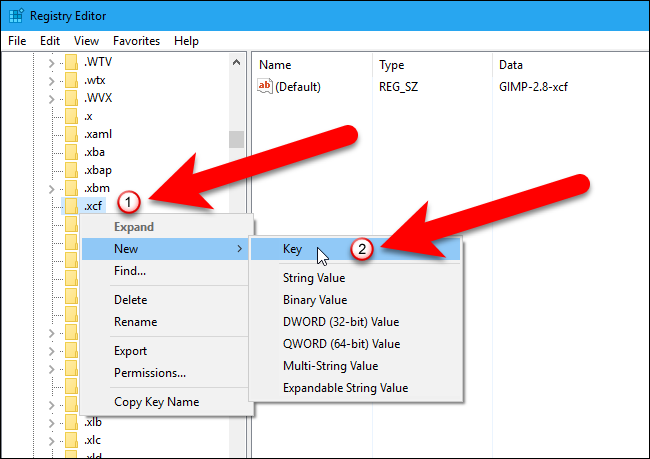
Task: Open the File menu
Action: pos(17,41)
